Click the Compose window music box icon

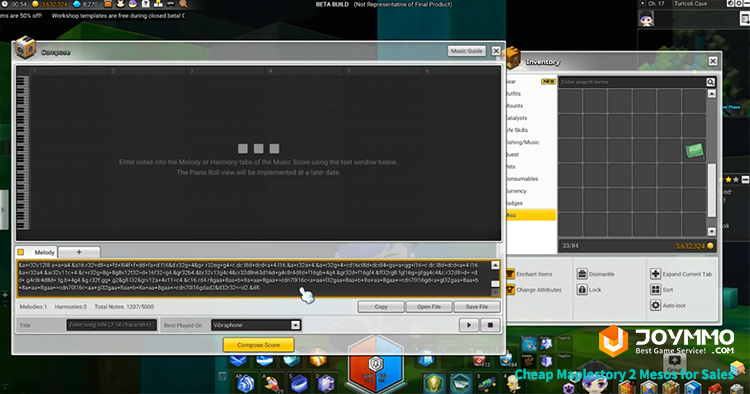[x=25, y=47]
